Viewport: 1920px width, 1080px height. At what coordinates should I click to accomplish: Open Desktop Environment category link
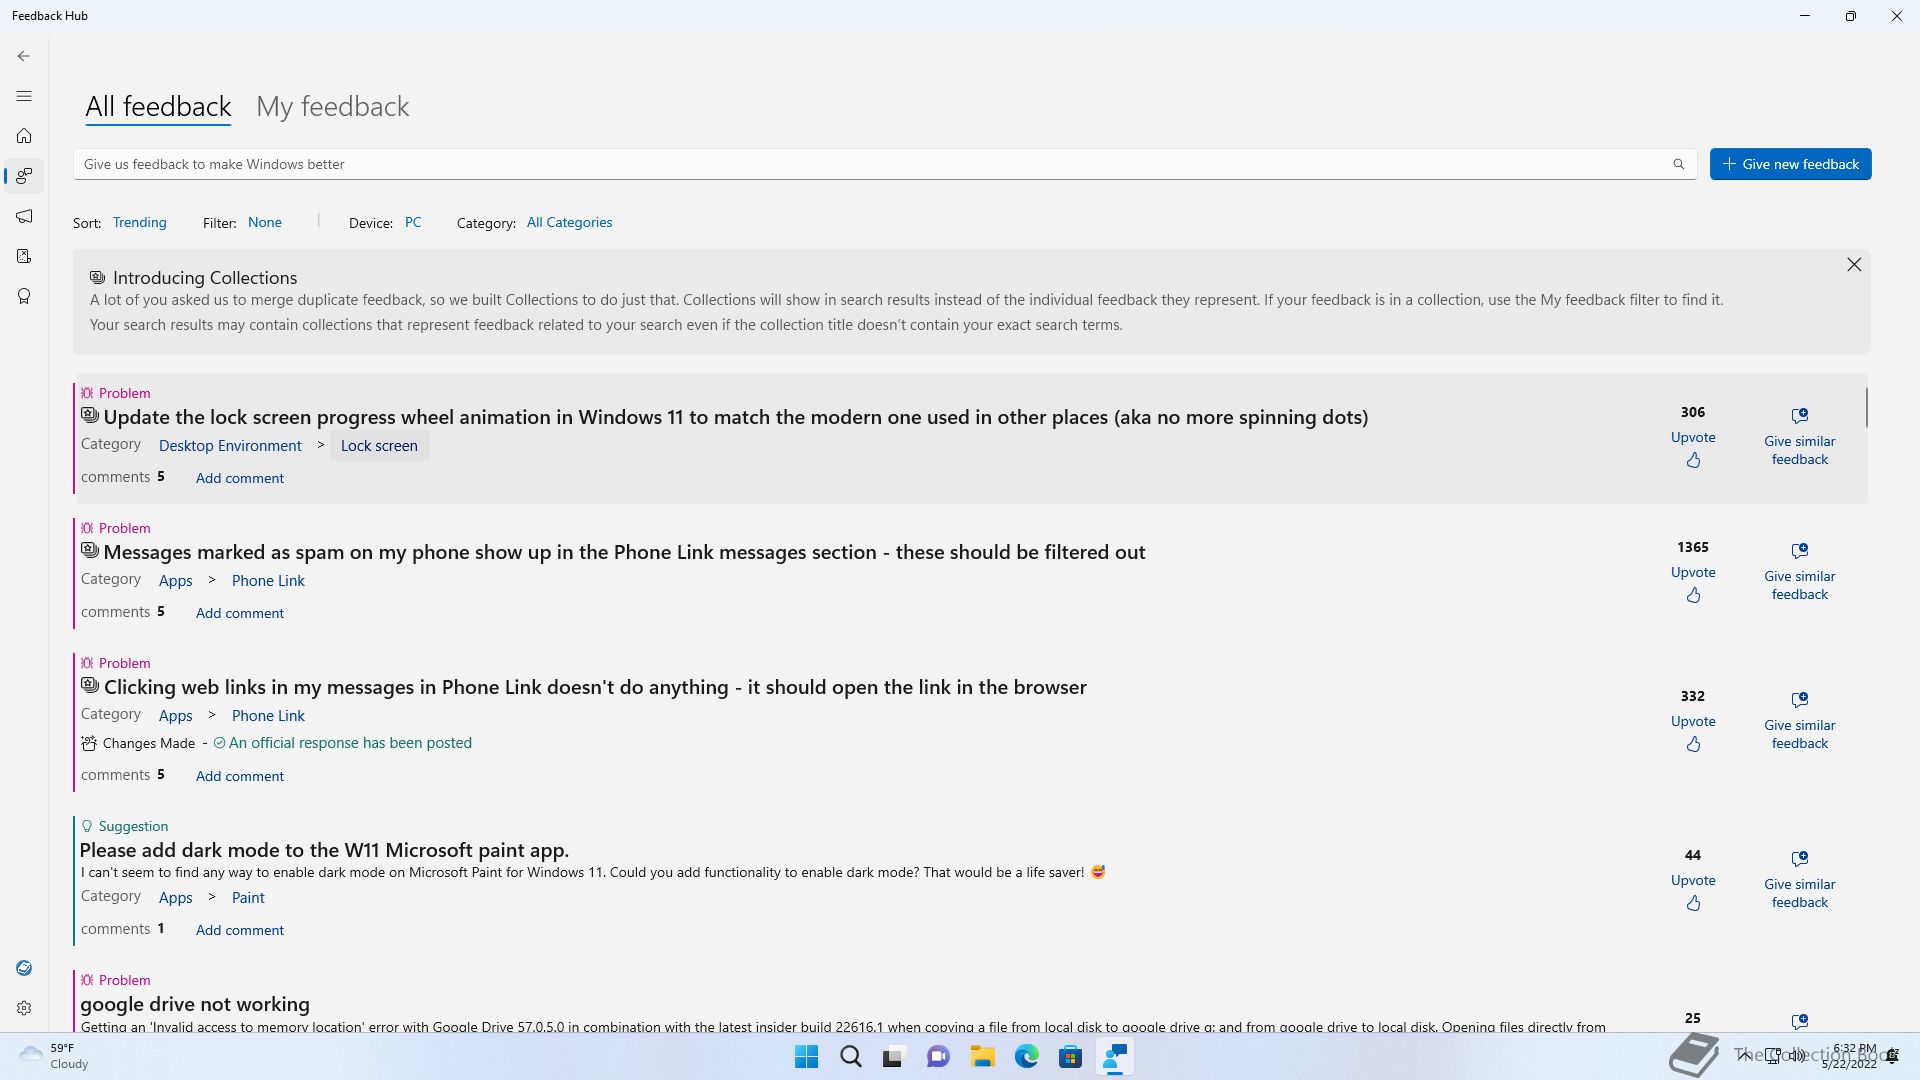(x=230, y=446)
